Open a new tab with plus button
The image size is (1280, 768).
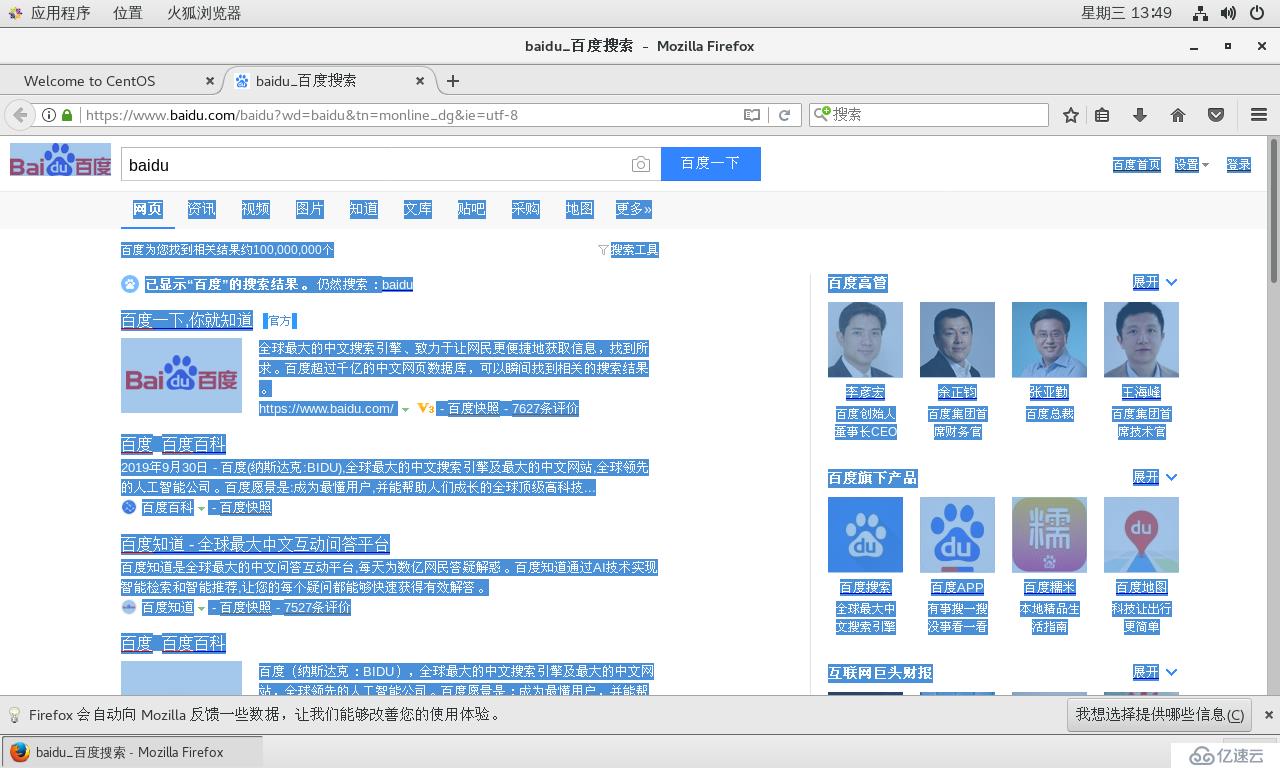[x=453, y=81]
